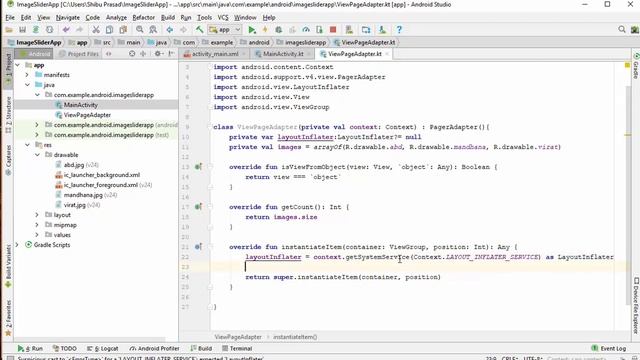640x360 pixels.
Task: Click the Cut scissors icon
Action: 96,30
